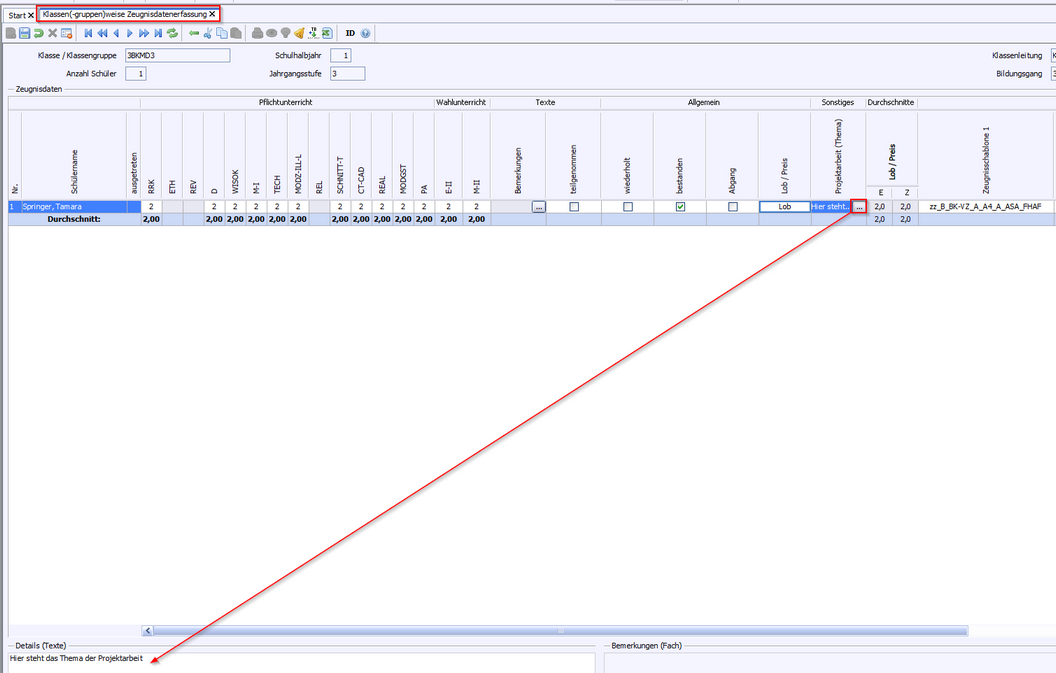Click the green undo arrow icon
1056x673 pixels.
(x=39, y=33)
